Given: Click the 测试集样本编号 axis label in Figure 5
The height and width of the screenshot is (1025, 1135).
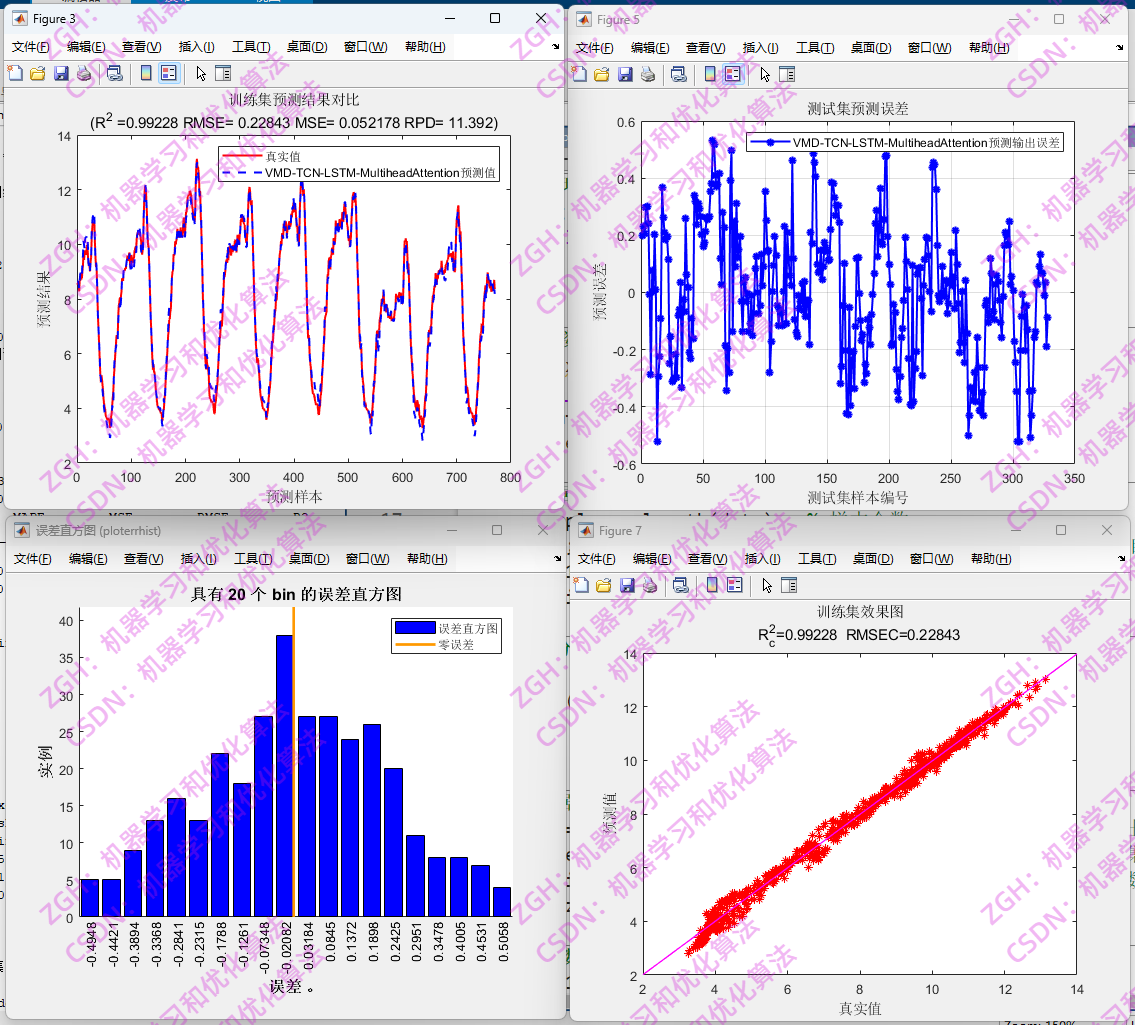Looking at the screenshot, I should click(x=858, y=497).
